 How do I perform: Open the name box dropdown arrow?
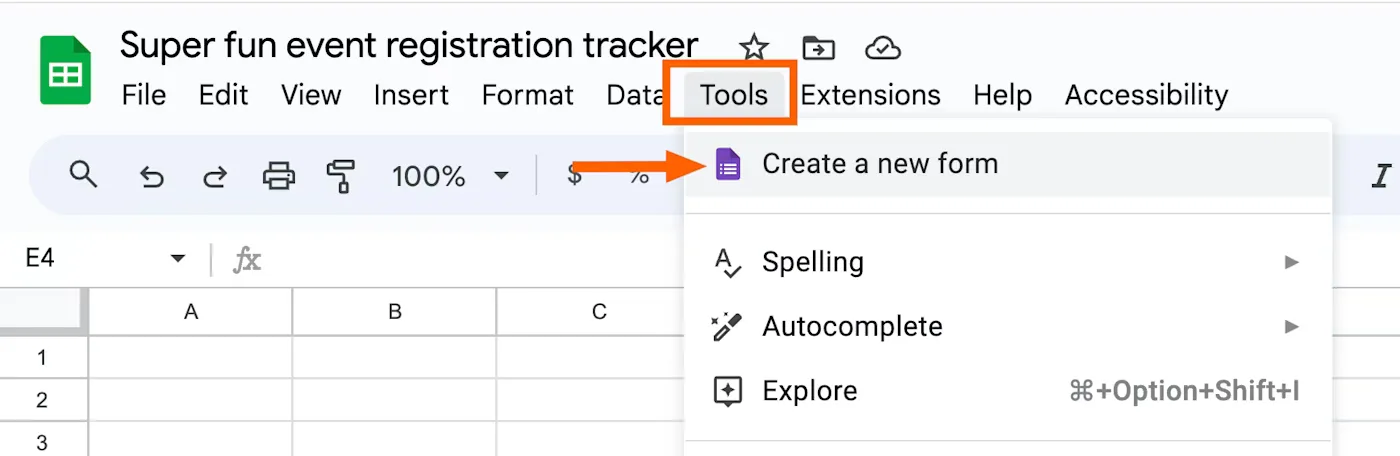click(x=178, y=259)
